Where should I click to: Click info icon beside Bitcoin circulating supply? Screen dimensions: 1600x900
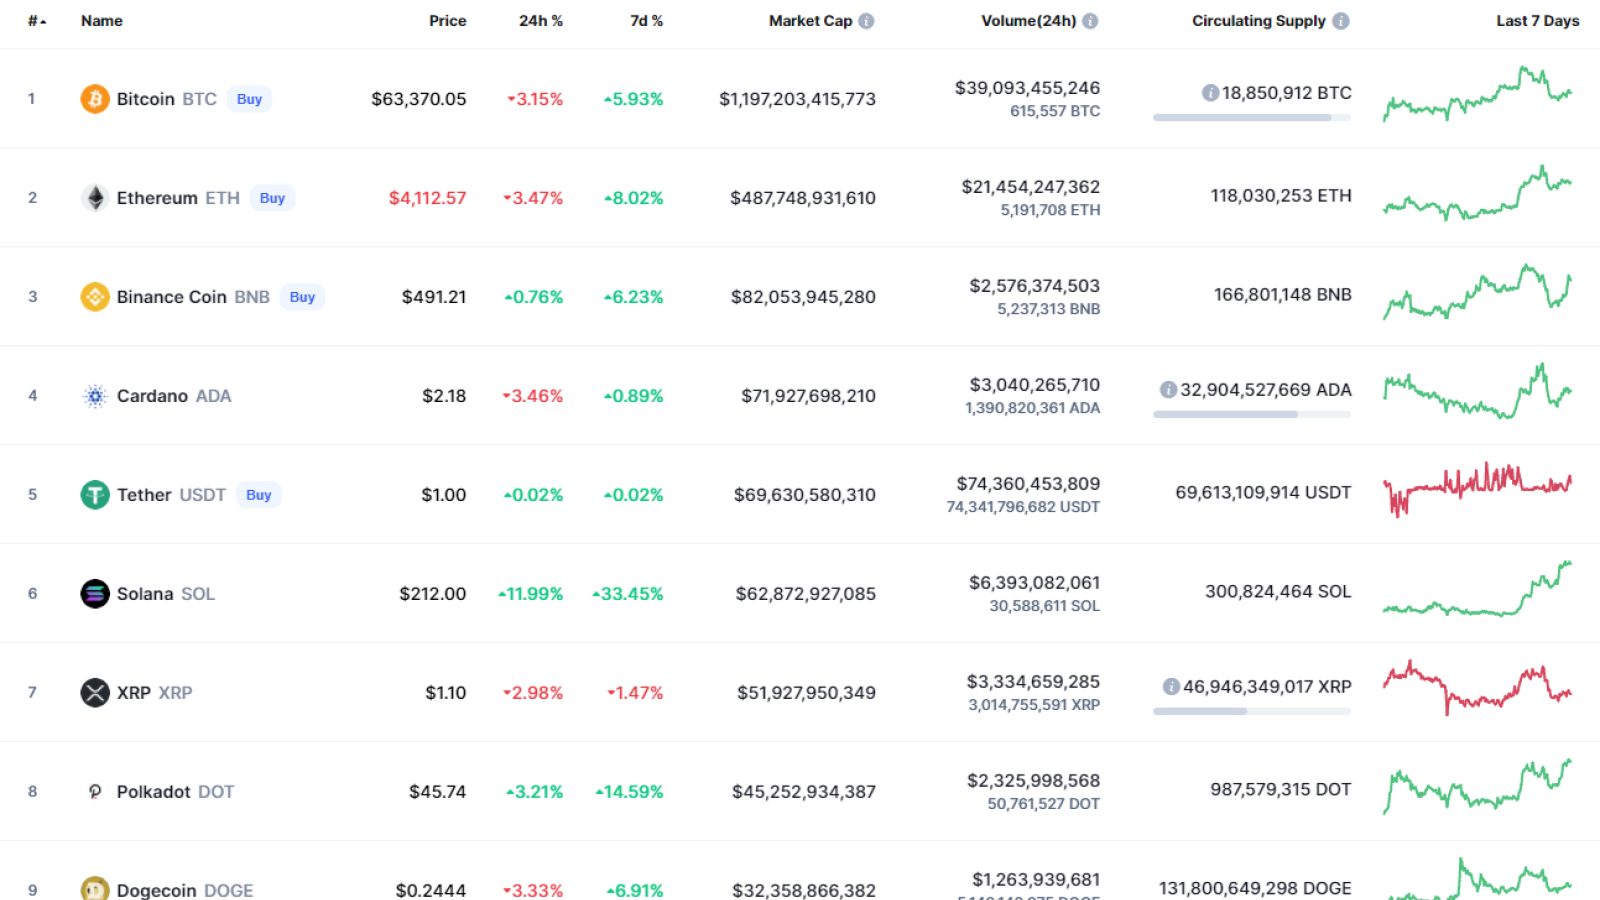(1210, 93)
